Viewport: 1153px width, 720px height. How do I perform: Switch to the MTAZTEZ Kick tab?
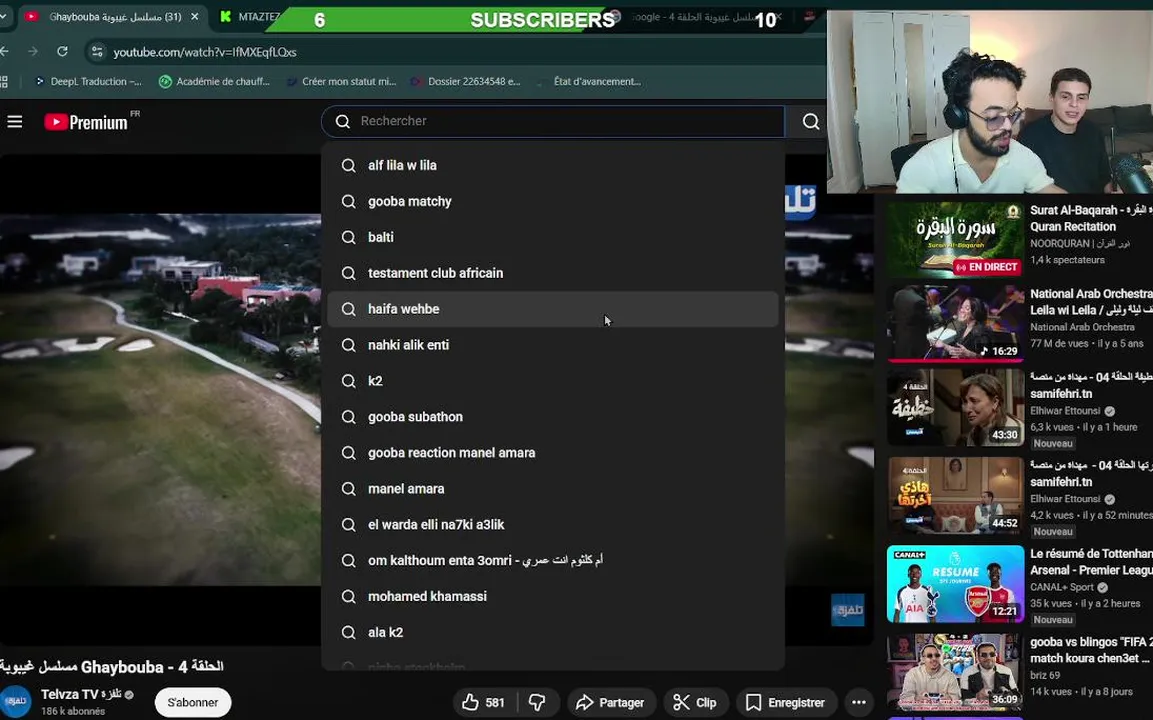pos(250,16)
